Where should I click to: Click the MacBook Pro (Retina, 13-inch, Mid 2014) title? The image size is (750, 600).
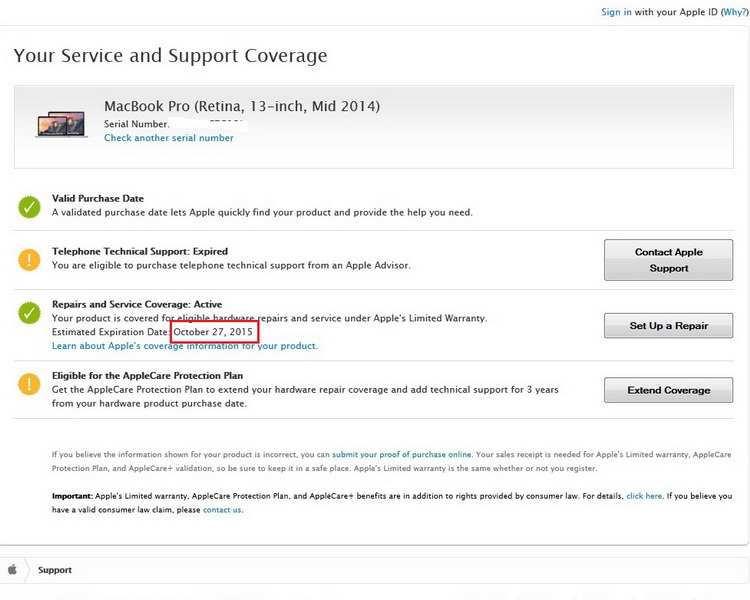pyautogui.click(x=242, y=106)
